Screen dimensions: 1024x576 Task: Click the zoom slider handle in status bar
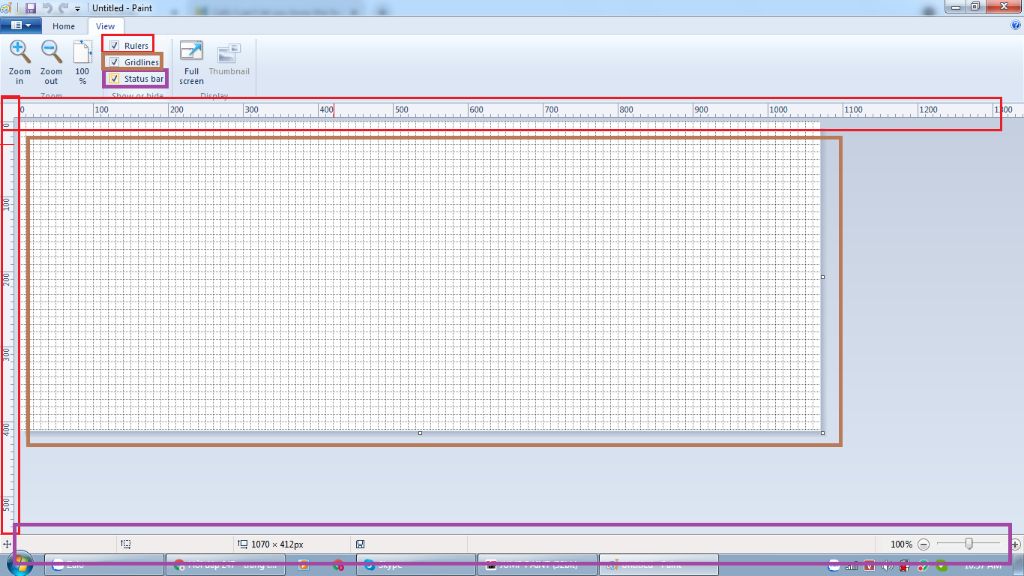point(968,544)
